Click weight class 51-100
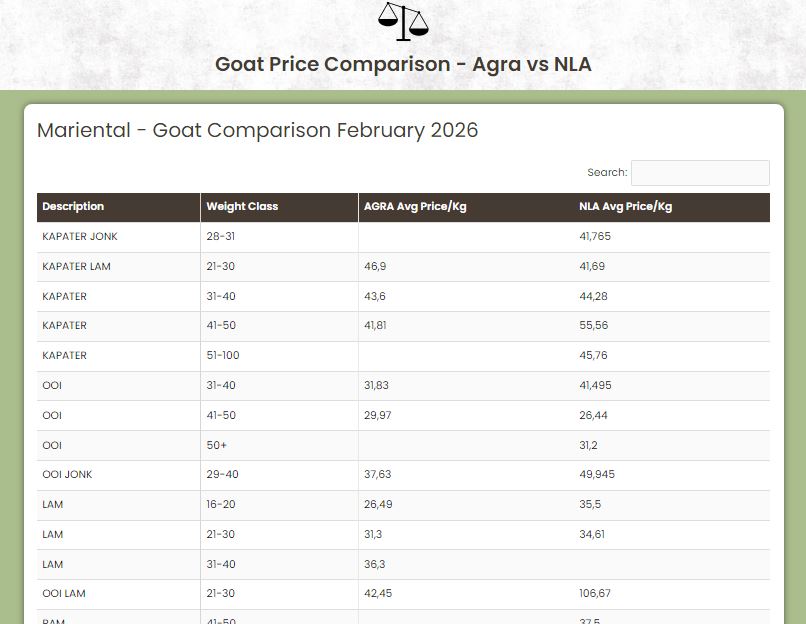 click(223, 355)
